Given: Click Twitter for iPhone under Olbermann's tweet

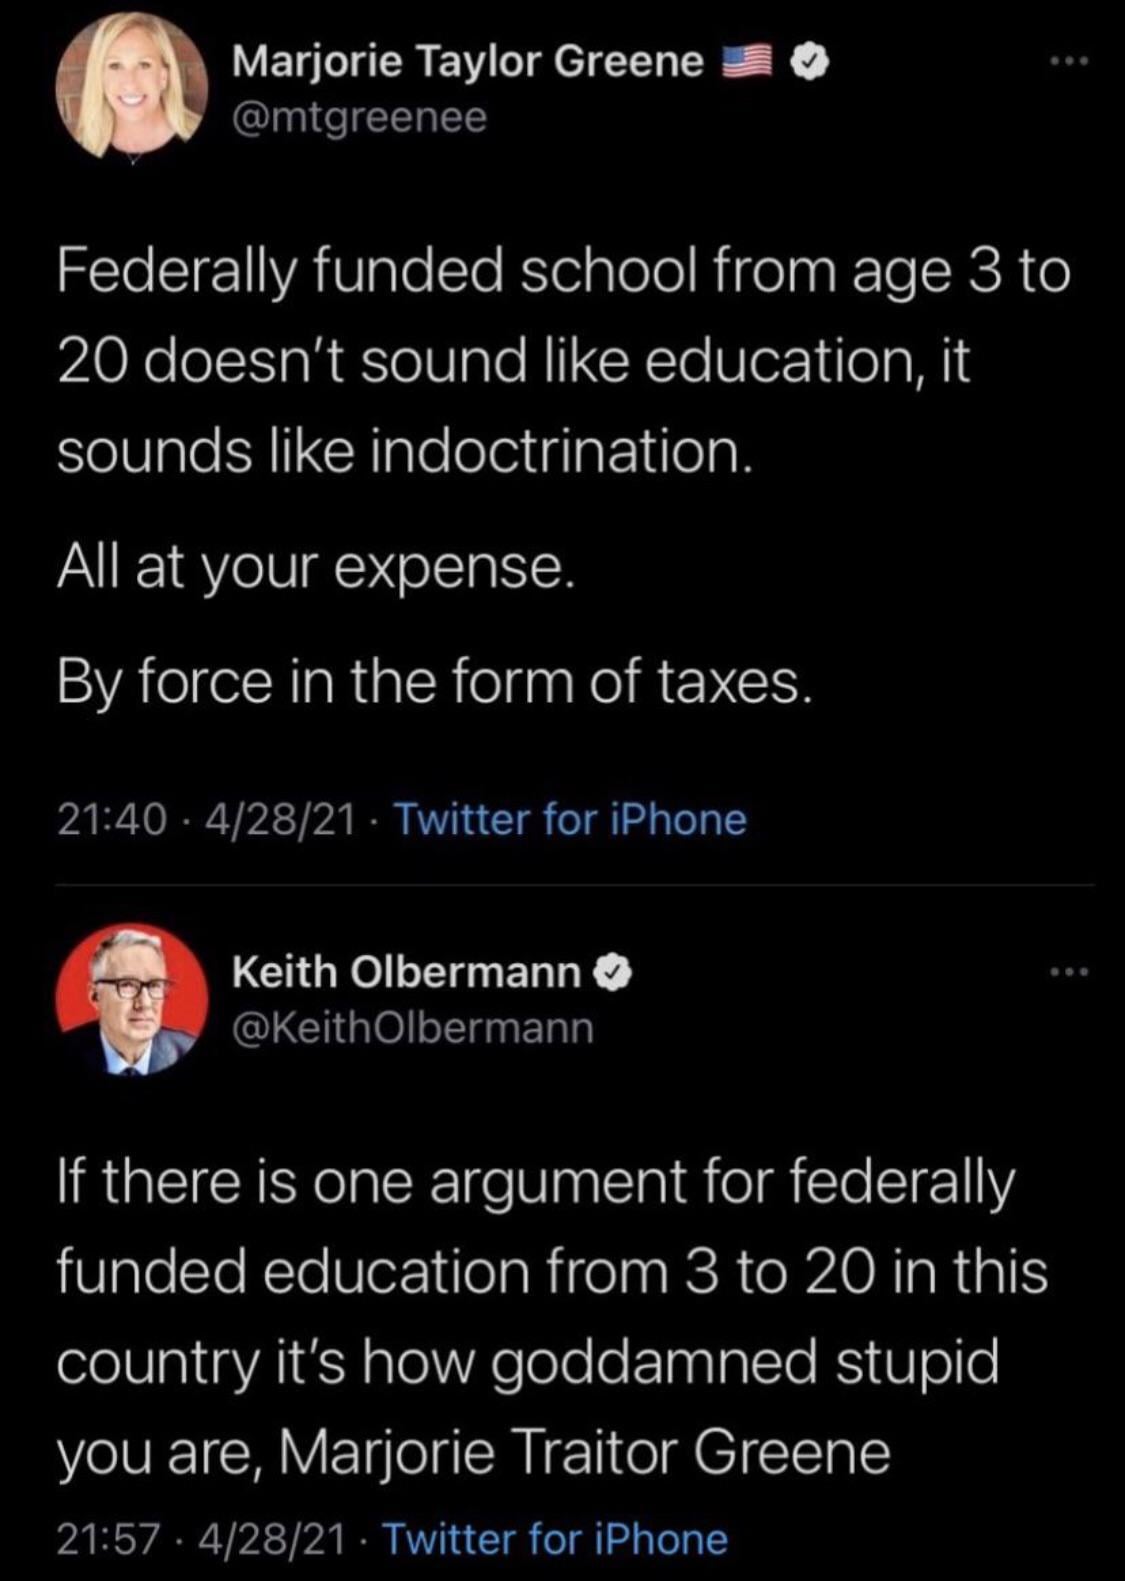Looking at the screenshot, I should click(x=555, y=1539).
